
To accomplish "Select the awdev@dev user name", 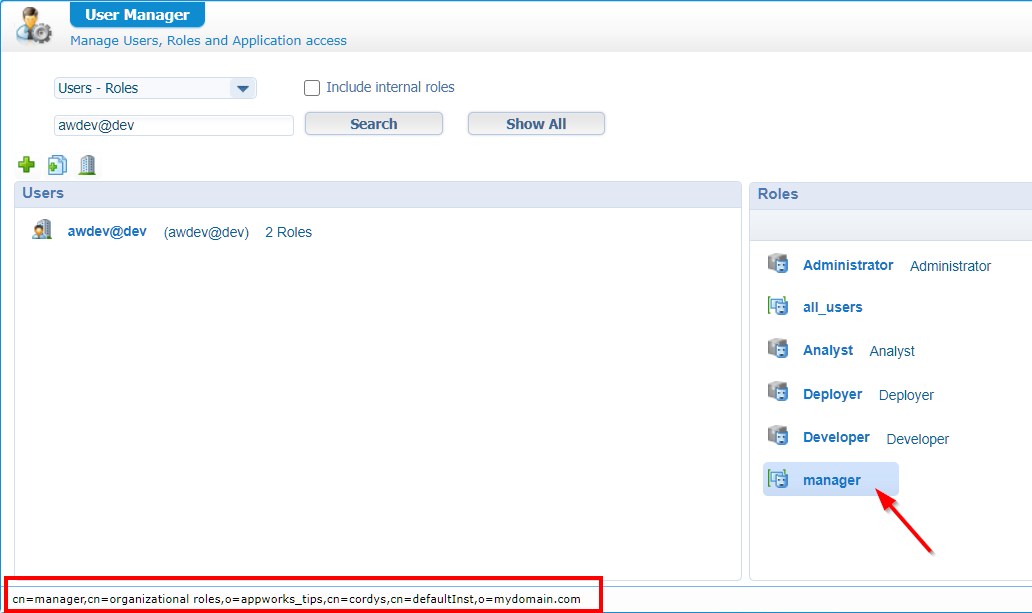I will 107,231.
